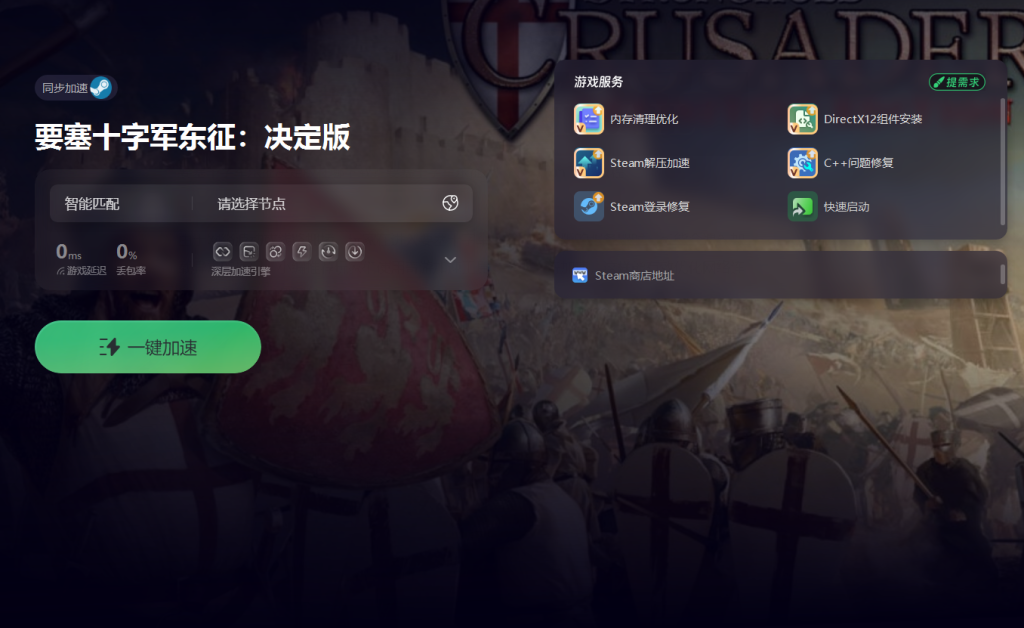Open C++问题修复 tool
This screenshot has height=628, width=1024.
tap(840, 163)
